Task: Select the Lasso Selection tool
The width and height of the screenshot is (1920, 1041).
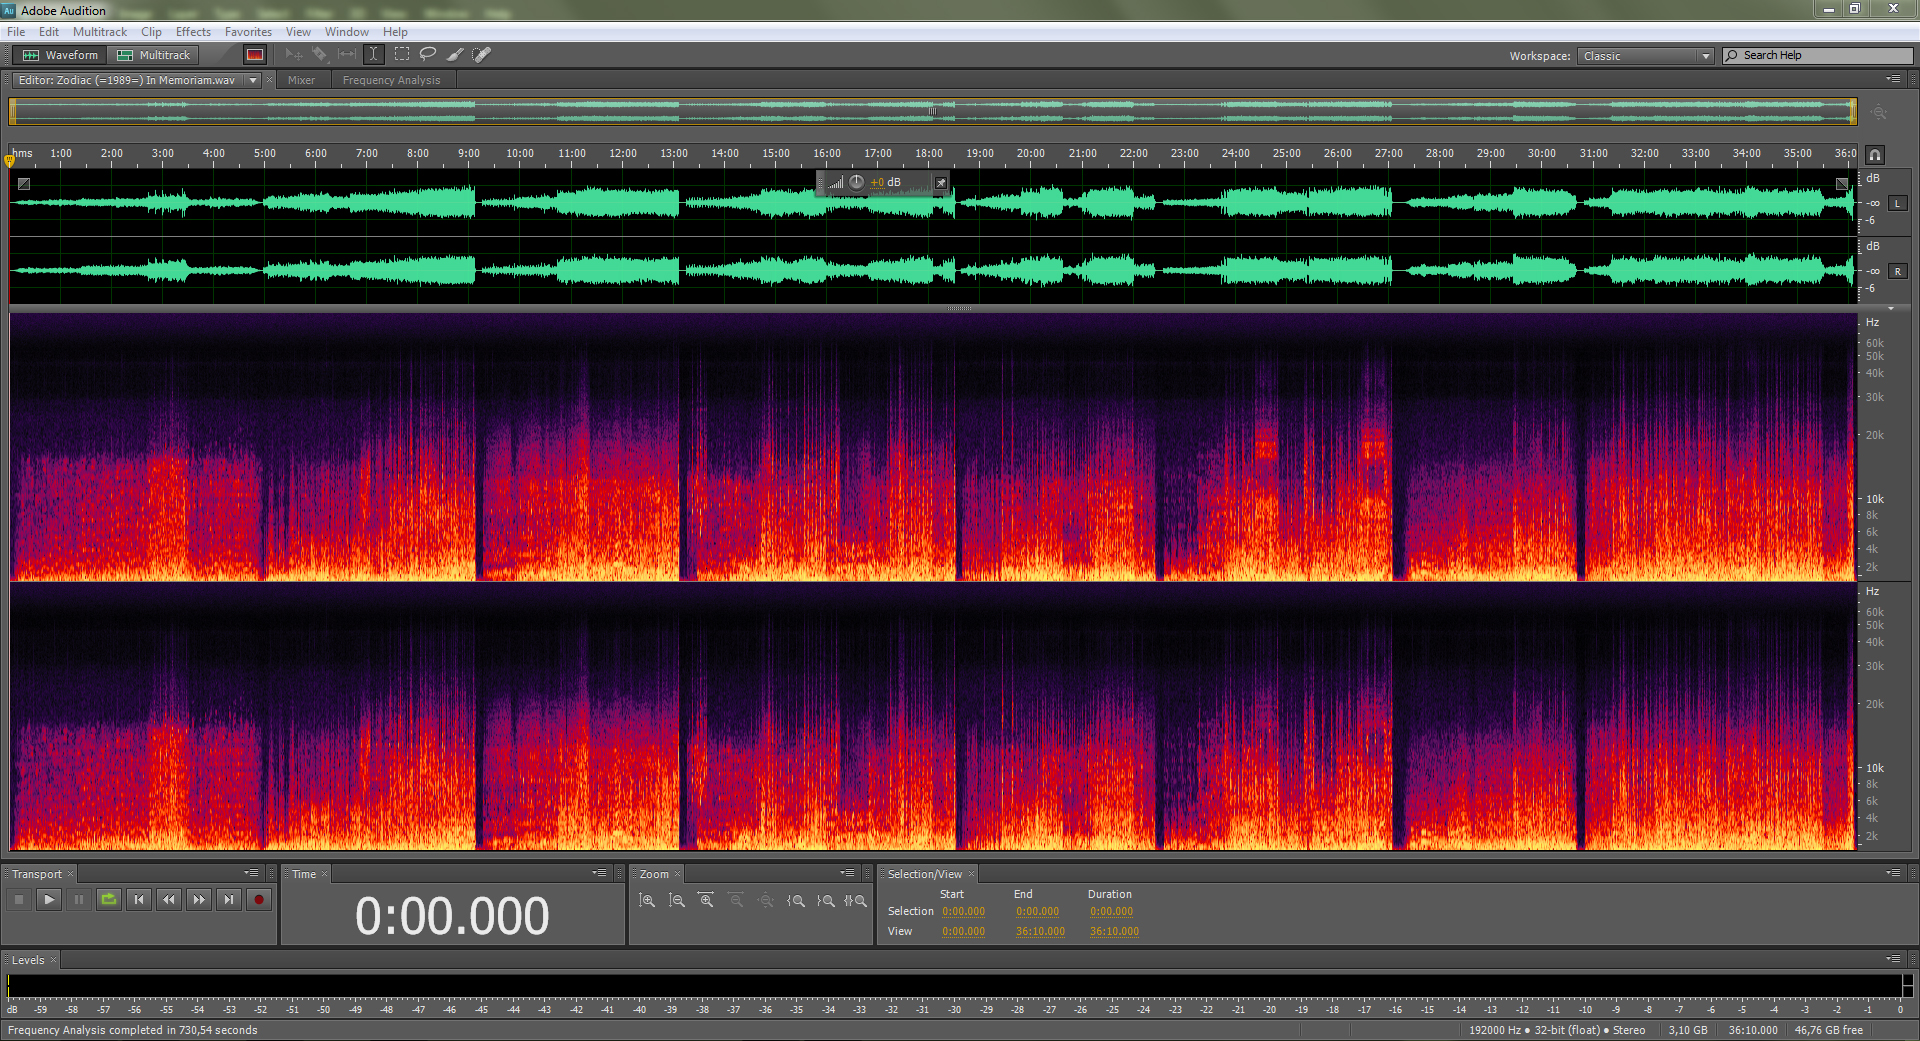Action: coord(428,54)
